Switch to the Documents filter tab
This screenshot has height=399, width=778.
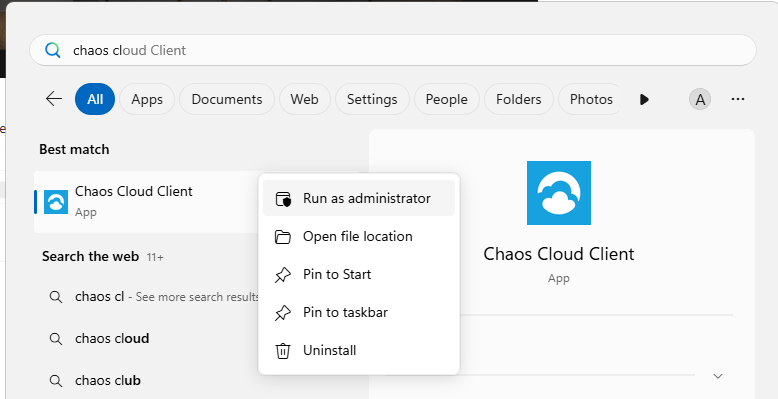(227, 99)
